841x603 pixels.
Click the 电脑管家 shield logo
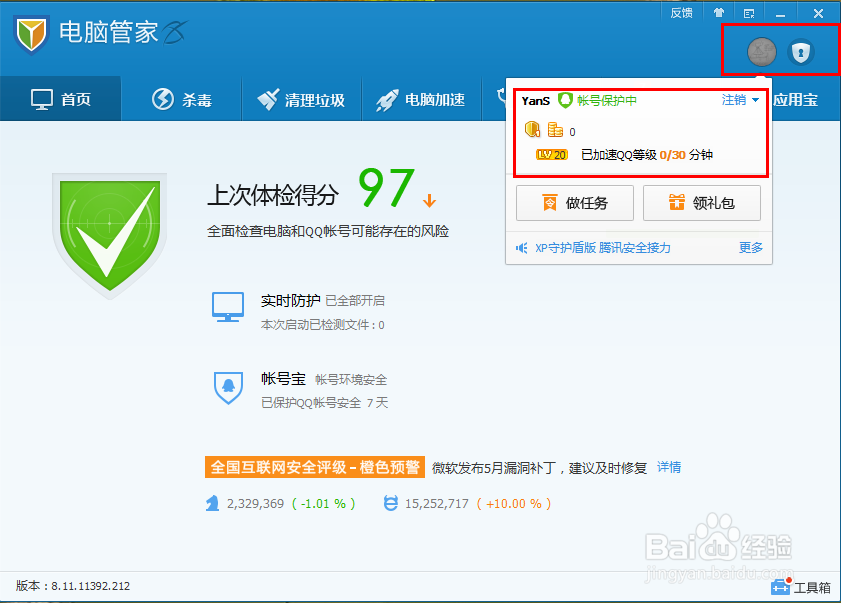(31, 34)
